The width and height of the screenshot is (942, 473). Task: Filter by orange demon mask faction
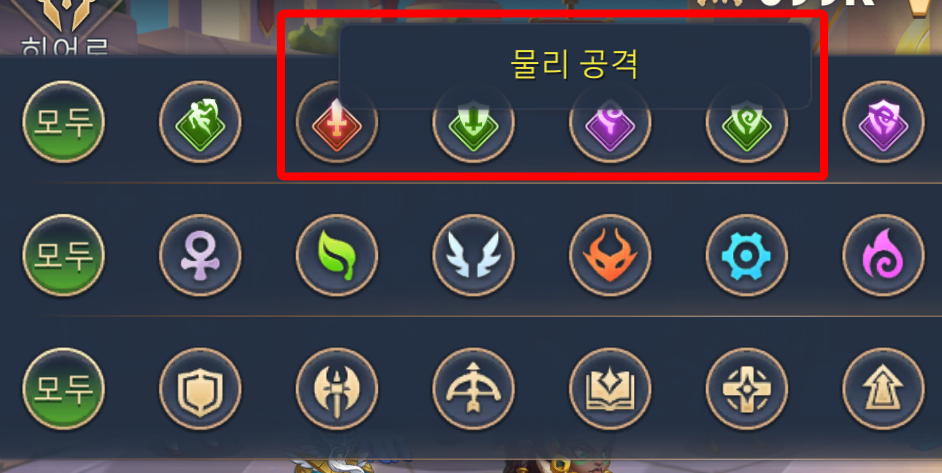[610, 255]
